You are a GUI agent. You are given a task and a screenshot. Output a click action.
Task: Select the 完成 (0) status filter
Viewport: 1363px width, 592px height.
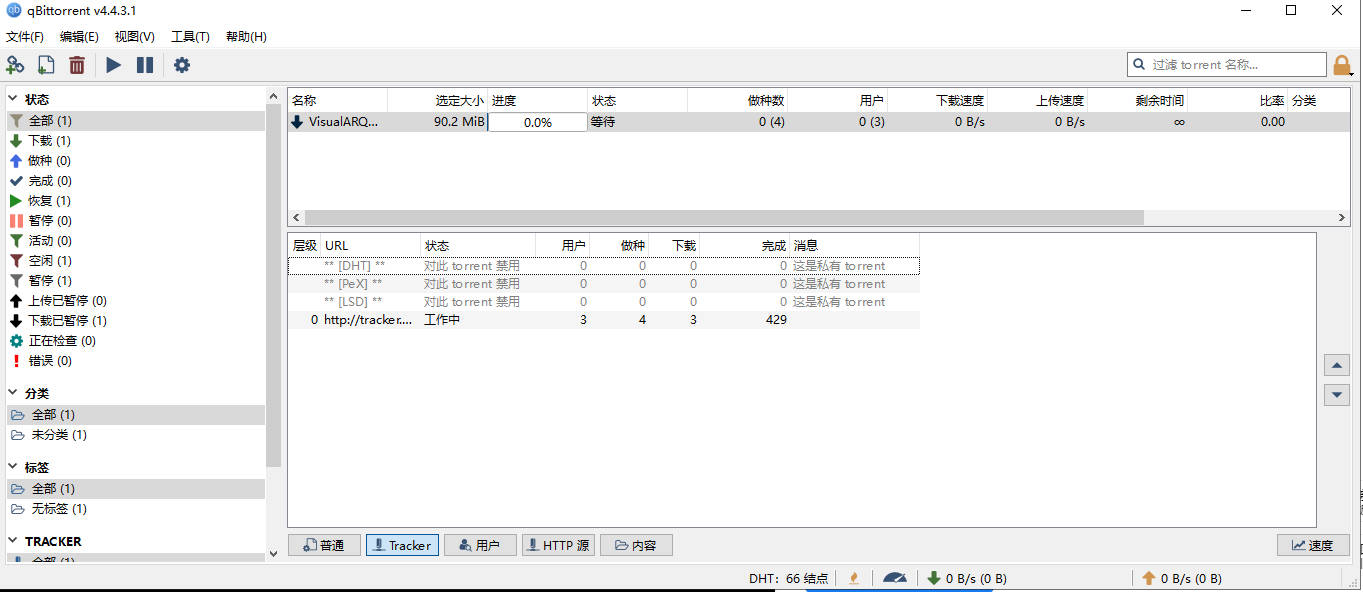(x=136, y=181)
